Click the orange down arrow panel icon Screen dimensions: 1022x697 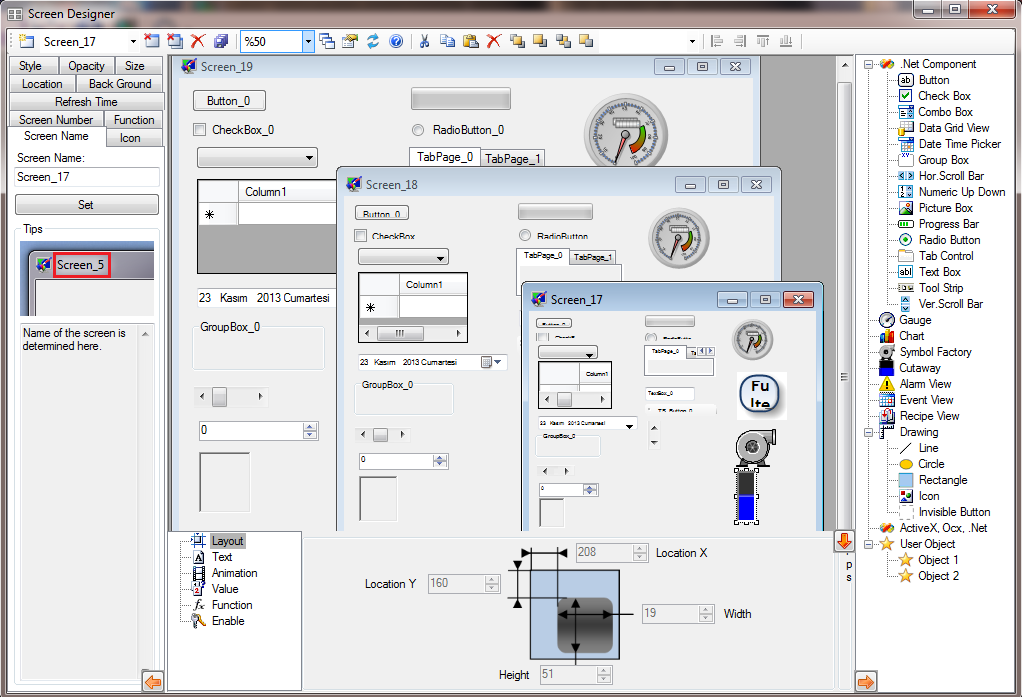[x=844, y=541]
